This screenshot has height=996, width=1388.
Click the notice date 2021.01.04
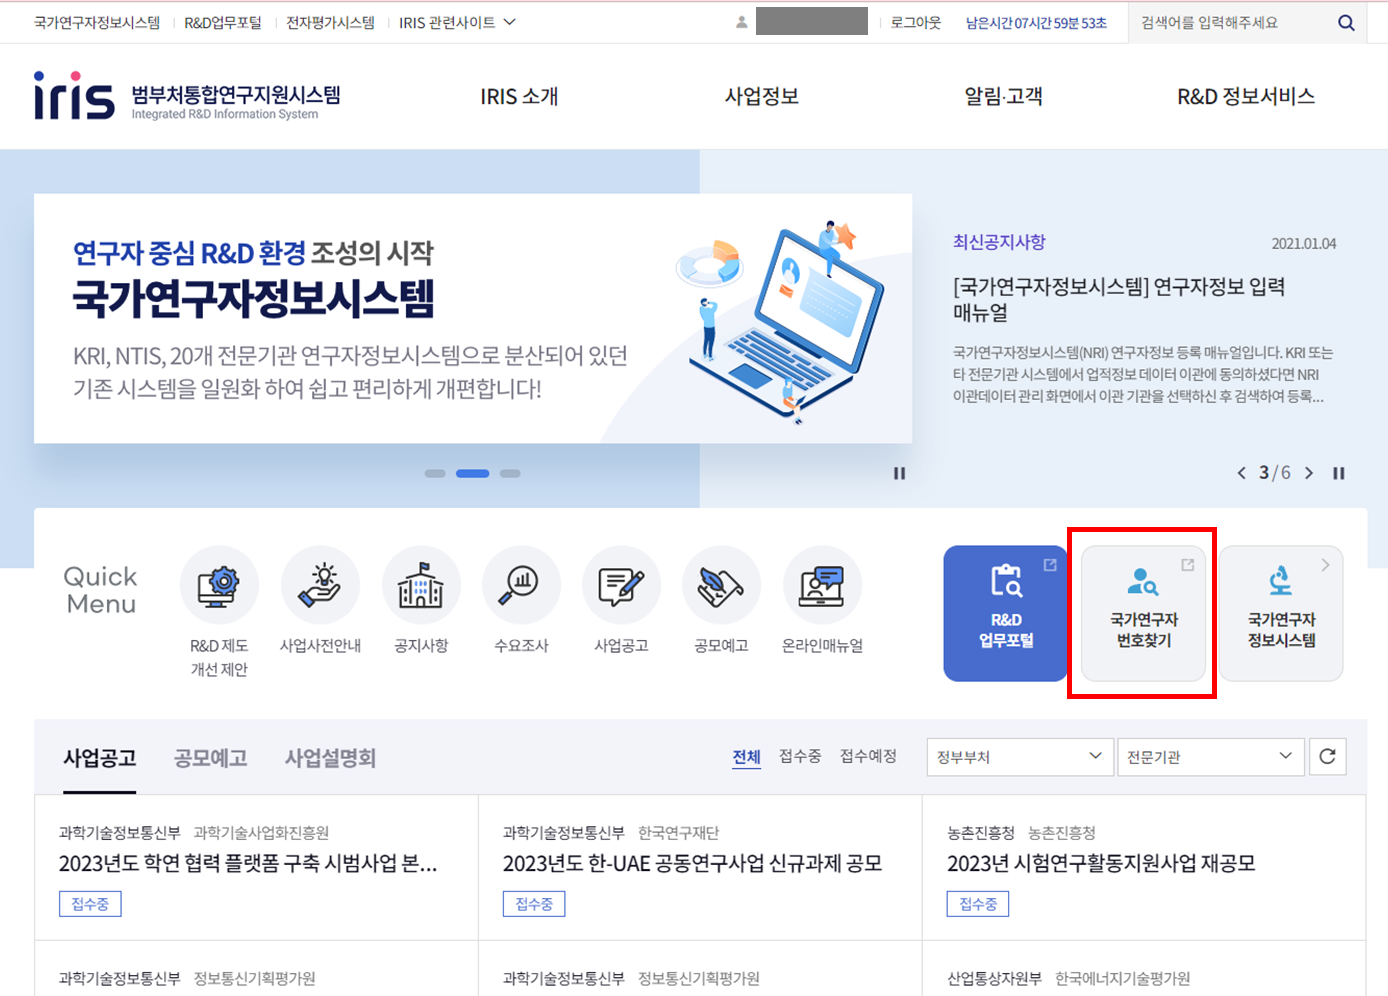click(x=1304, y=243)
